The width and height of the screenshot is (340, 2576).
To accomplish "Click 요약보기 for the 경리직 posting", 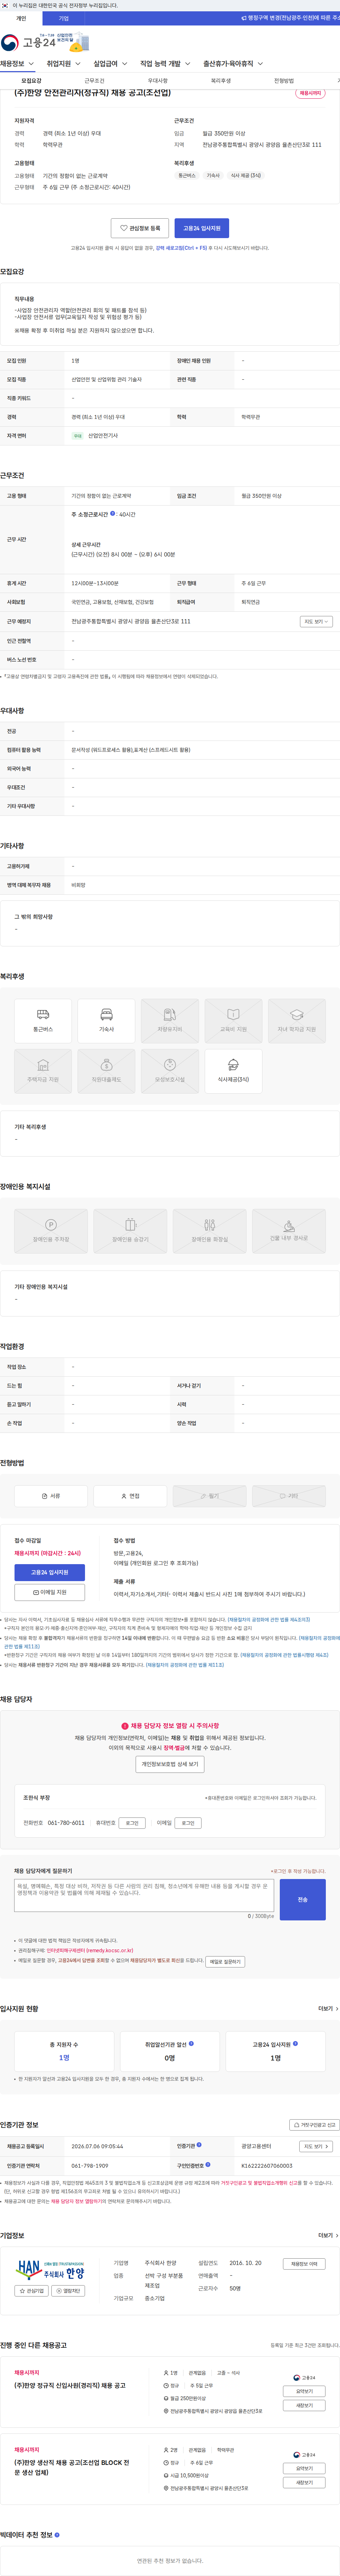I will click(x=304, y=2391).
